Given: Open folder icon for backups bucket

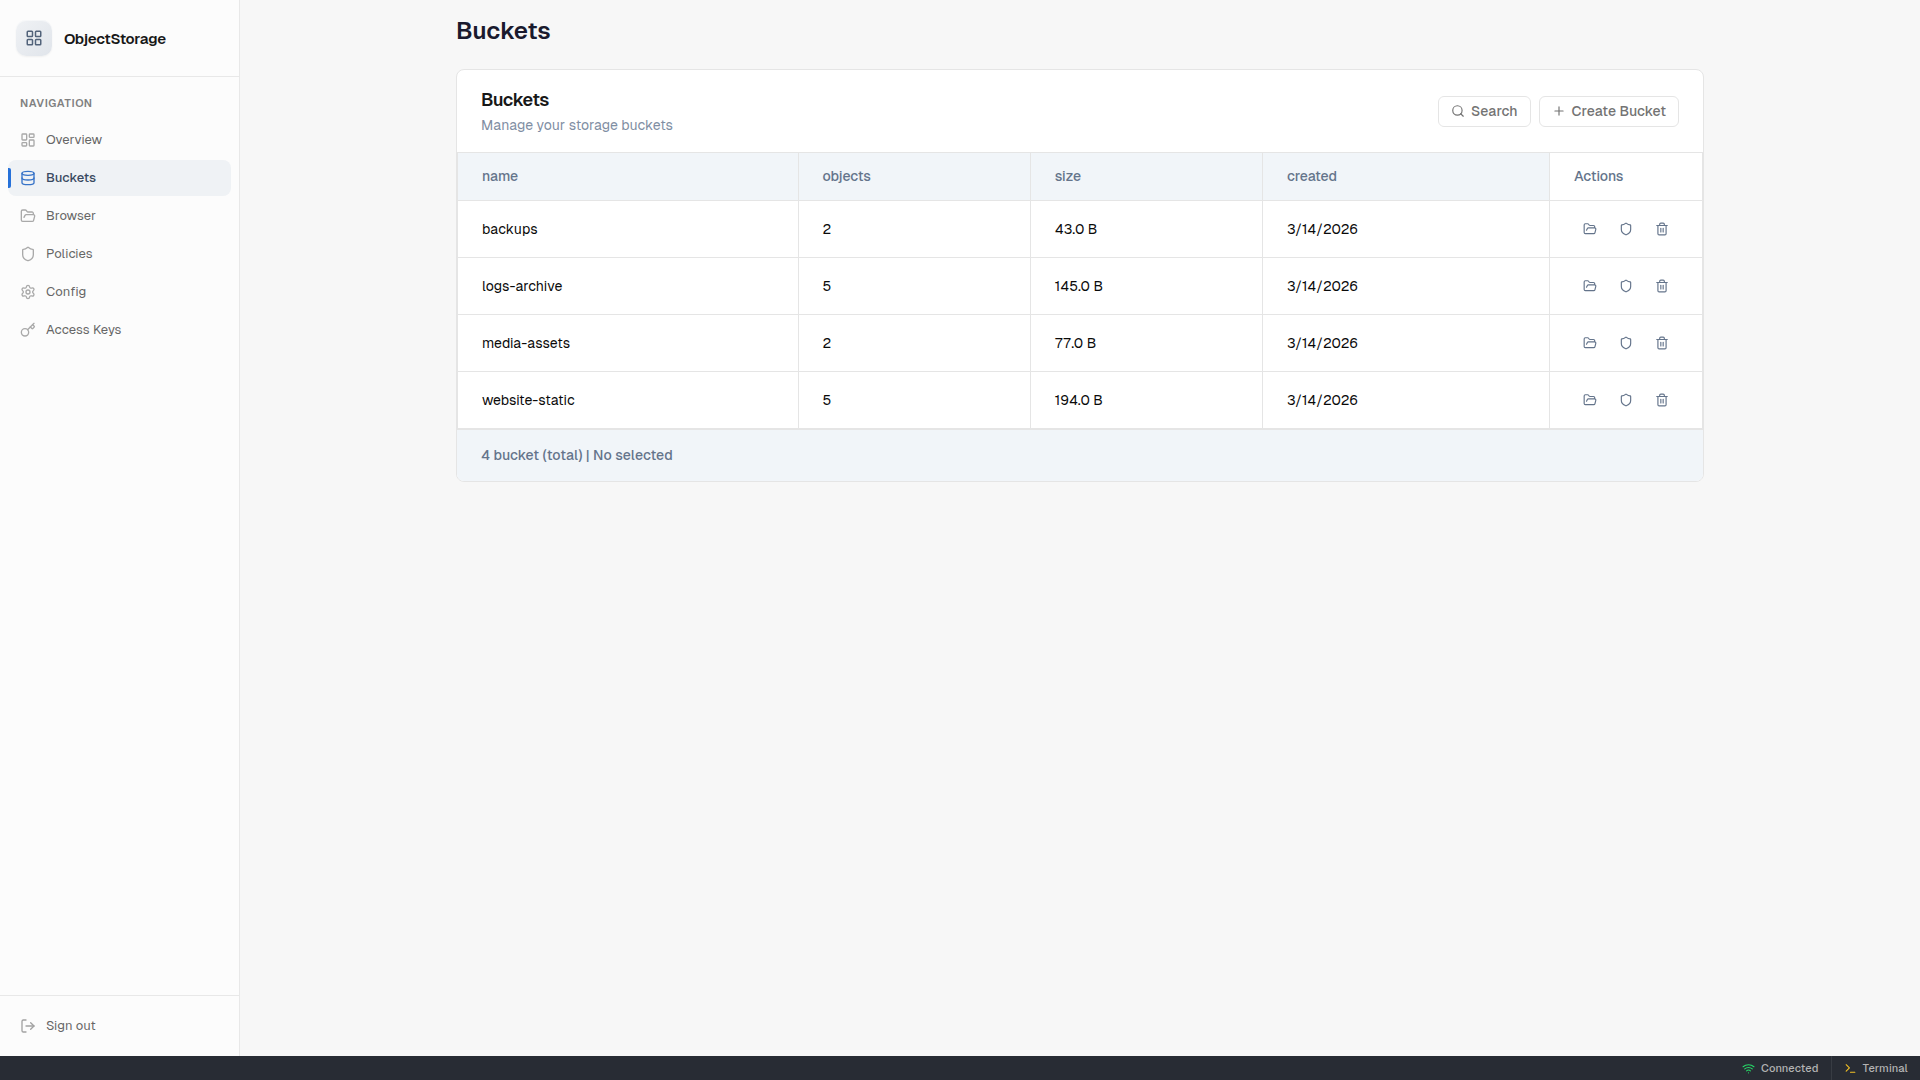Looking at the screenshot, I should [x=1590, y=229].
